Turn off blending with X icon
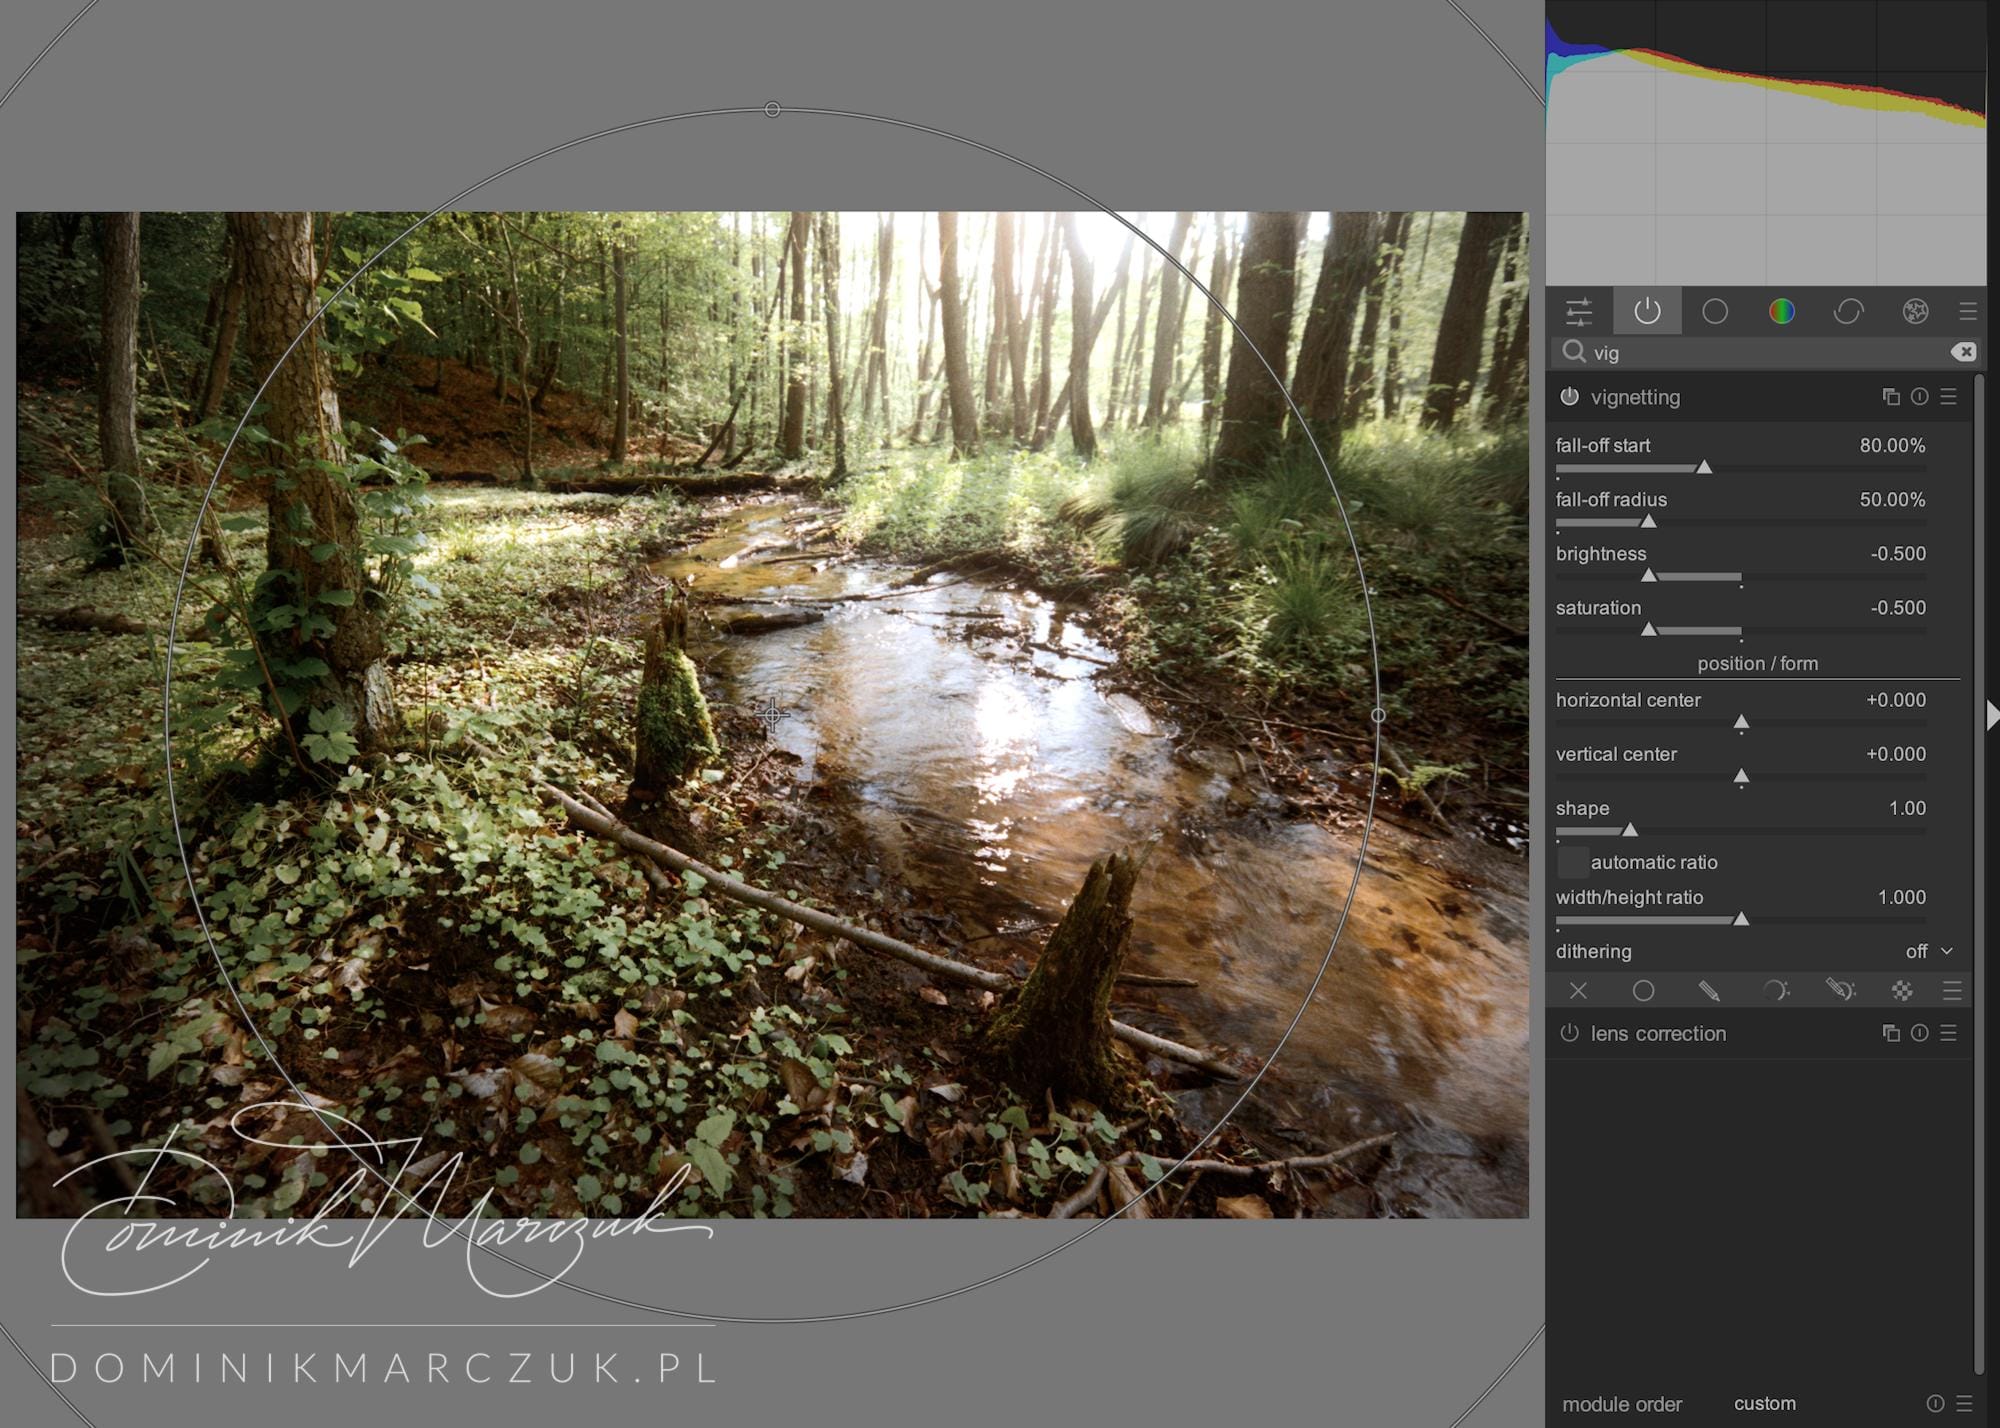The height and width of the screenshot is (1428, 2000). tap(1579, 991)
